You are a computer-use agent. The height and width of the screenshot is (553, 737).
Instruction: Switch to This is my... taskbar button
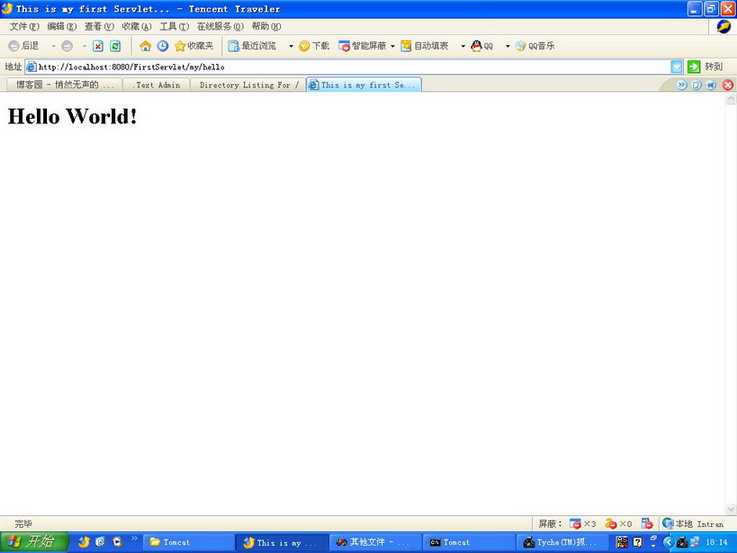(x=281, y=542)
